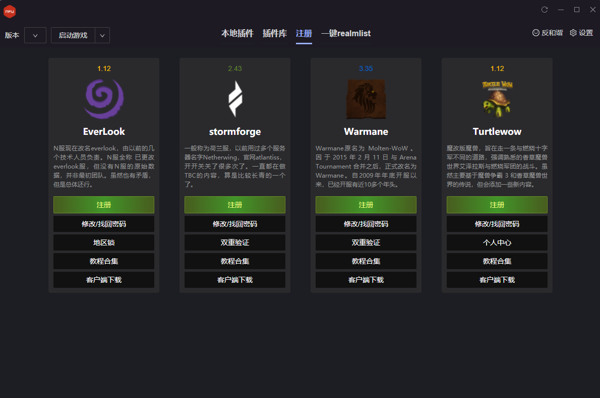
Task: Expand the arrow beside 启动游戏
Action: [102, 35]
